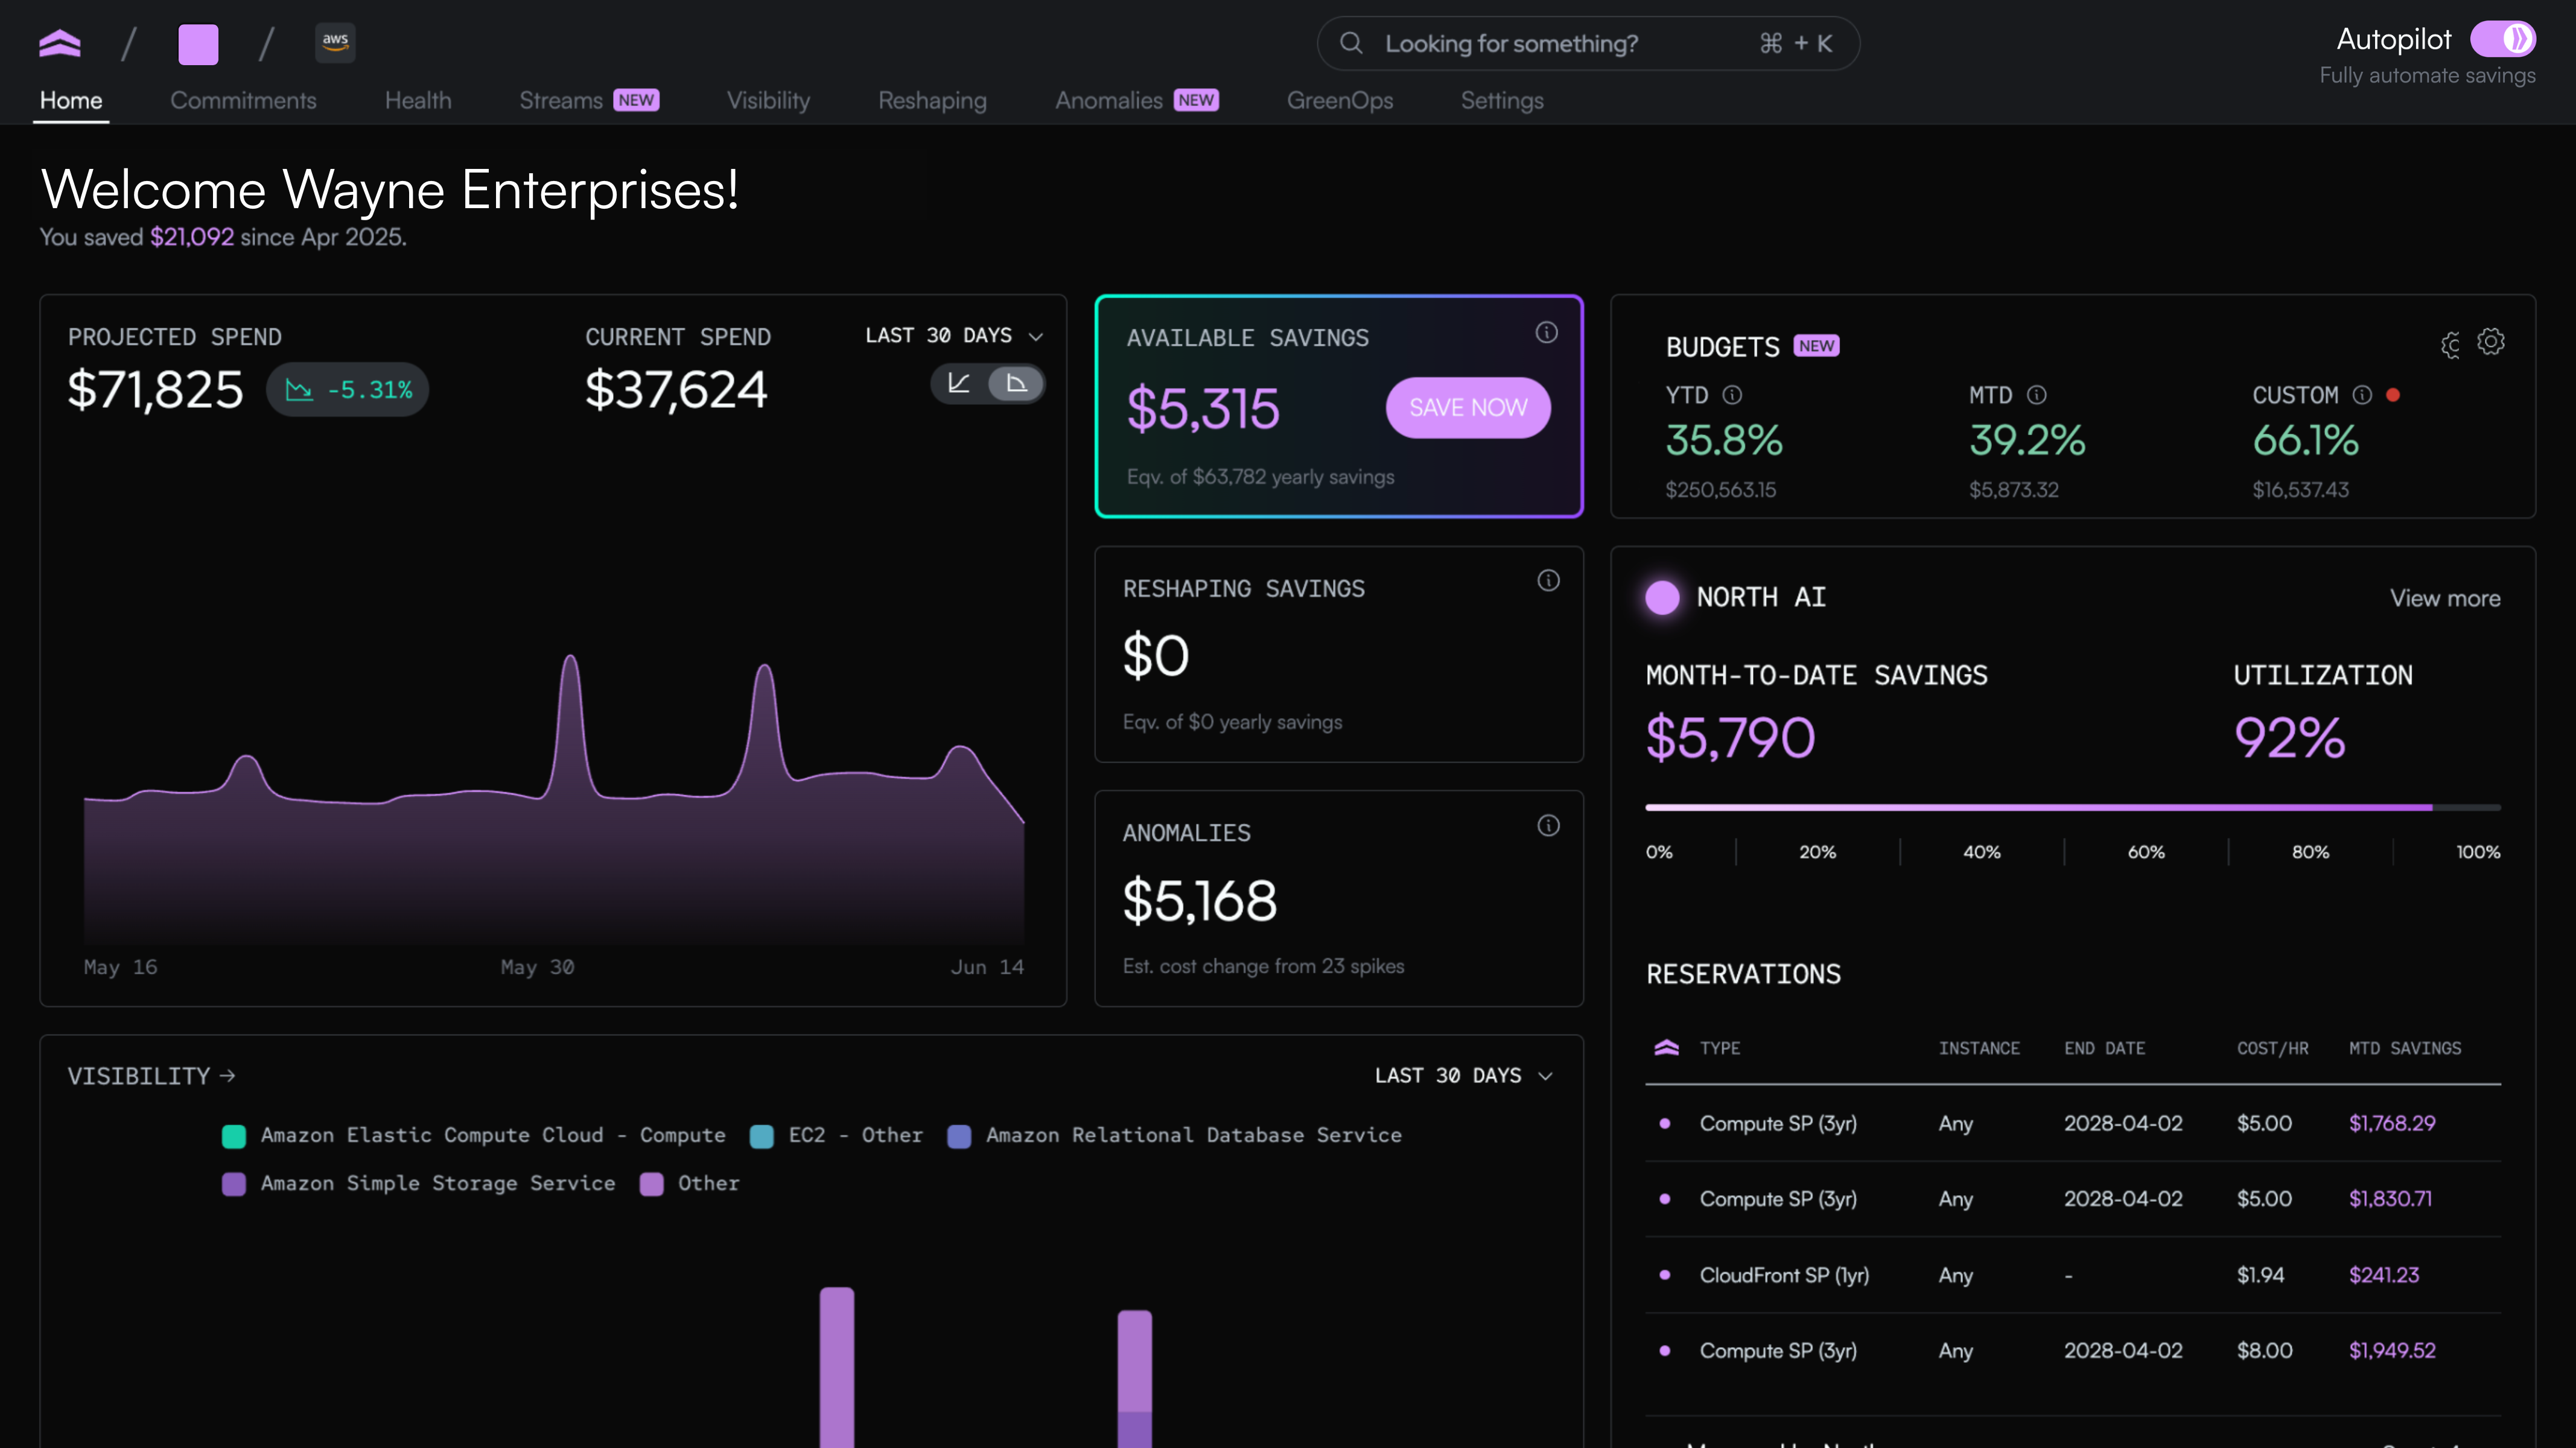Click the red alert dot beside CUSTOM
The image size is (2576, 1448).
pos(2393,395)
